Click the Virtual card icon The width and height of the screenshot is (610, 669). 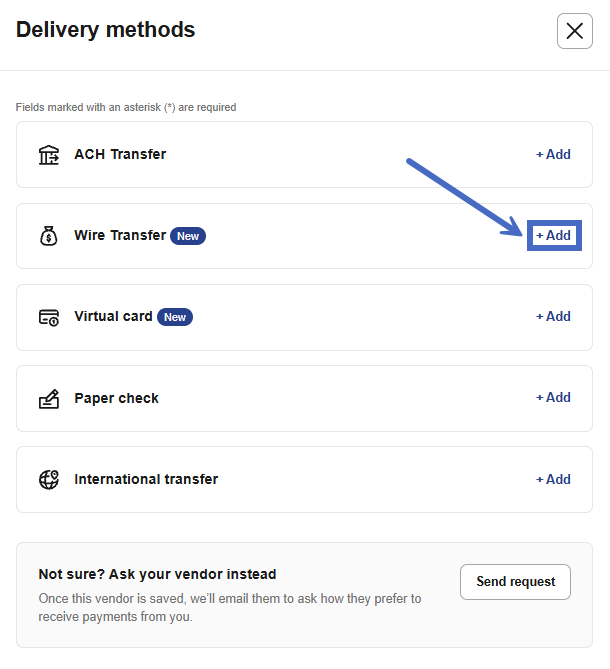click(48, 317)
